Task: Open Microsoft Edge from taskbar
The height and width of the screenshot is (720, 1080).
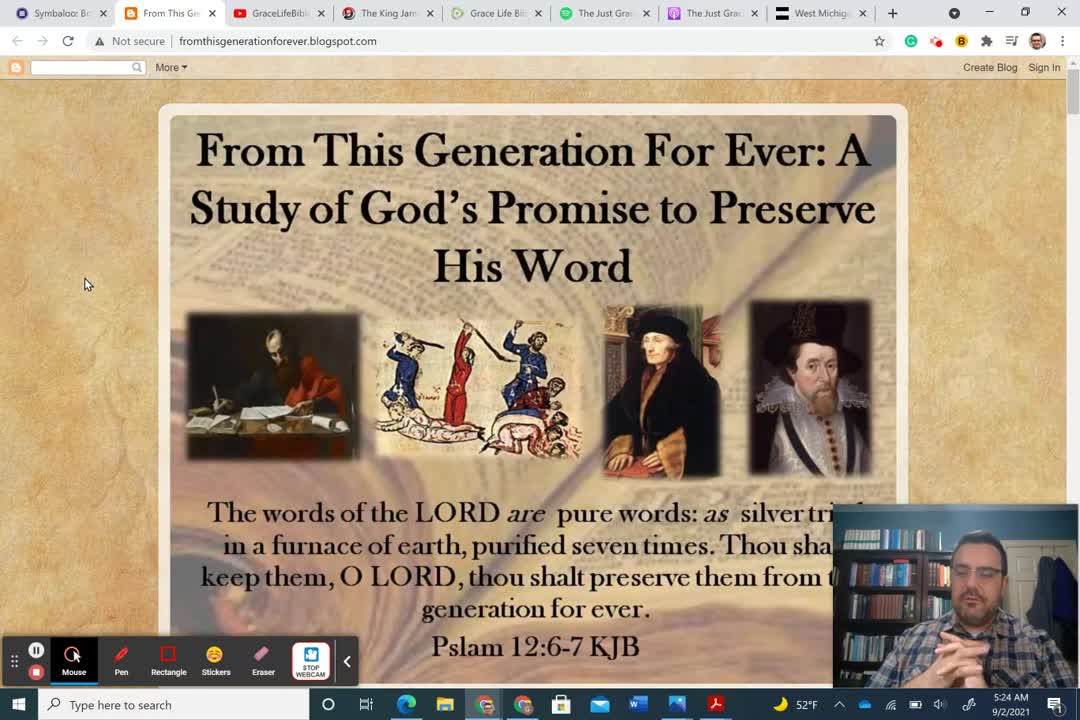Action: [x=406, y=704]
